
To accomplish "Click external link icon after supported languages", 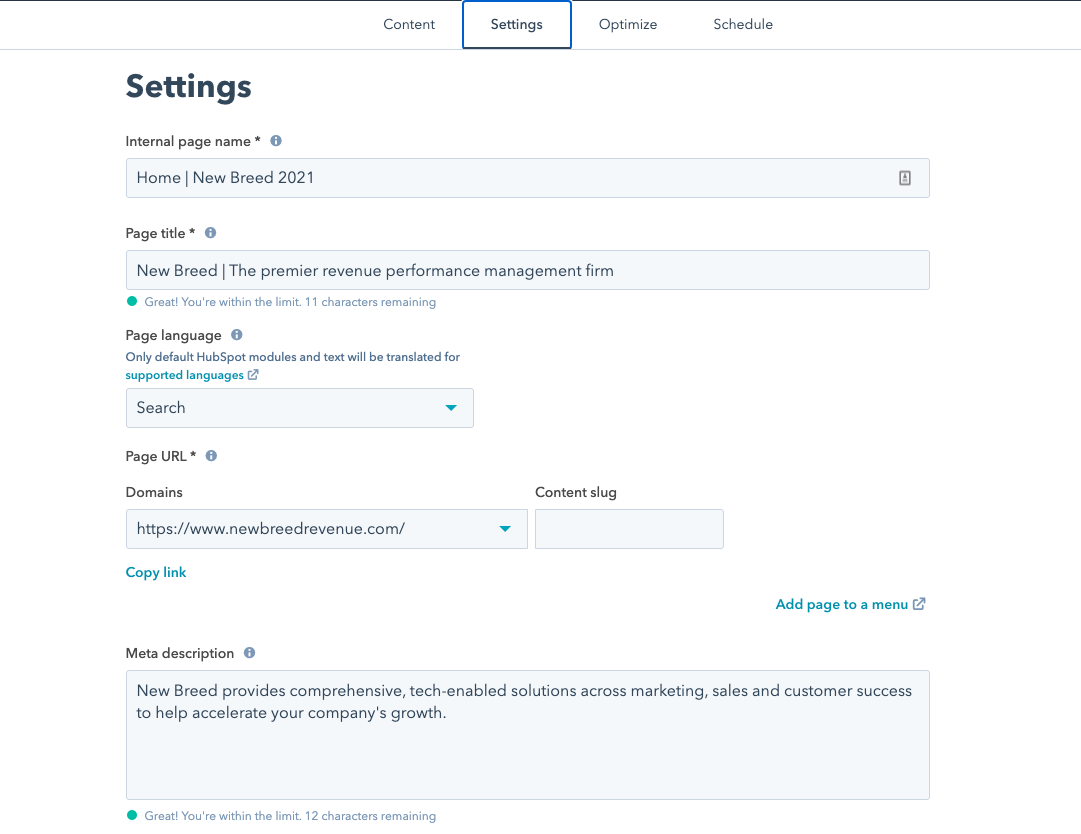I will [x=253, y=375].
